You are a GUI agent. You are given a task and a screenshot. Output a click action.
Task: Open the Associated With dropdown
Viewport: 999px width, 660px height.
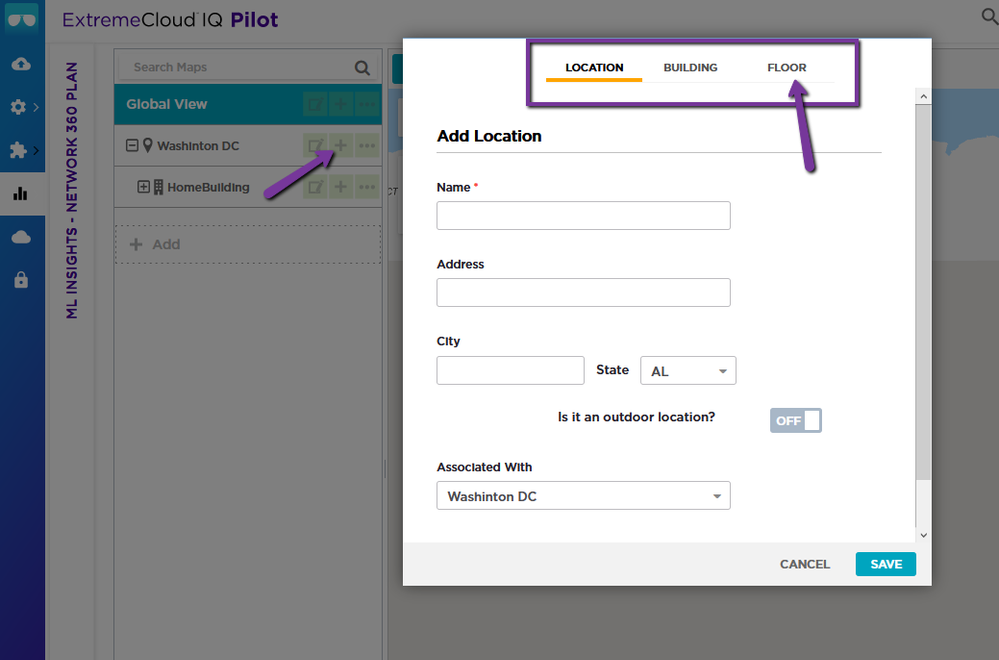[584, 496]
